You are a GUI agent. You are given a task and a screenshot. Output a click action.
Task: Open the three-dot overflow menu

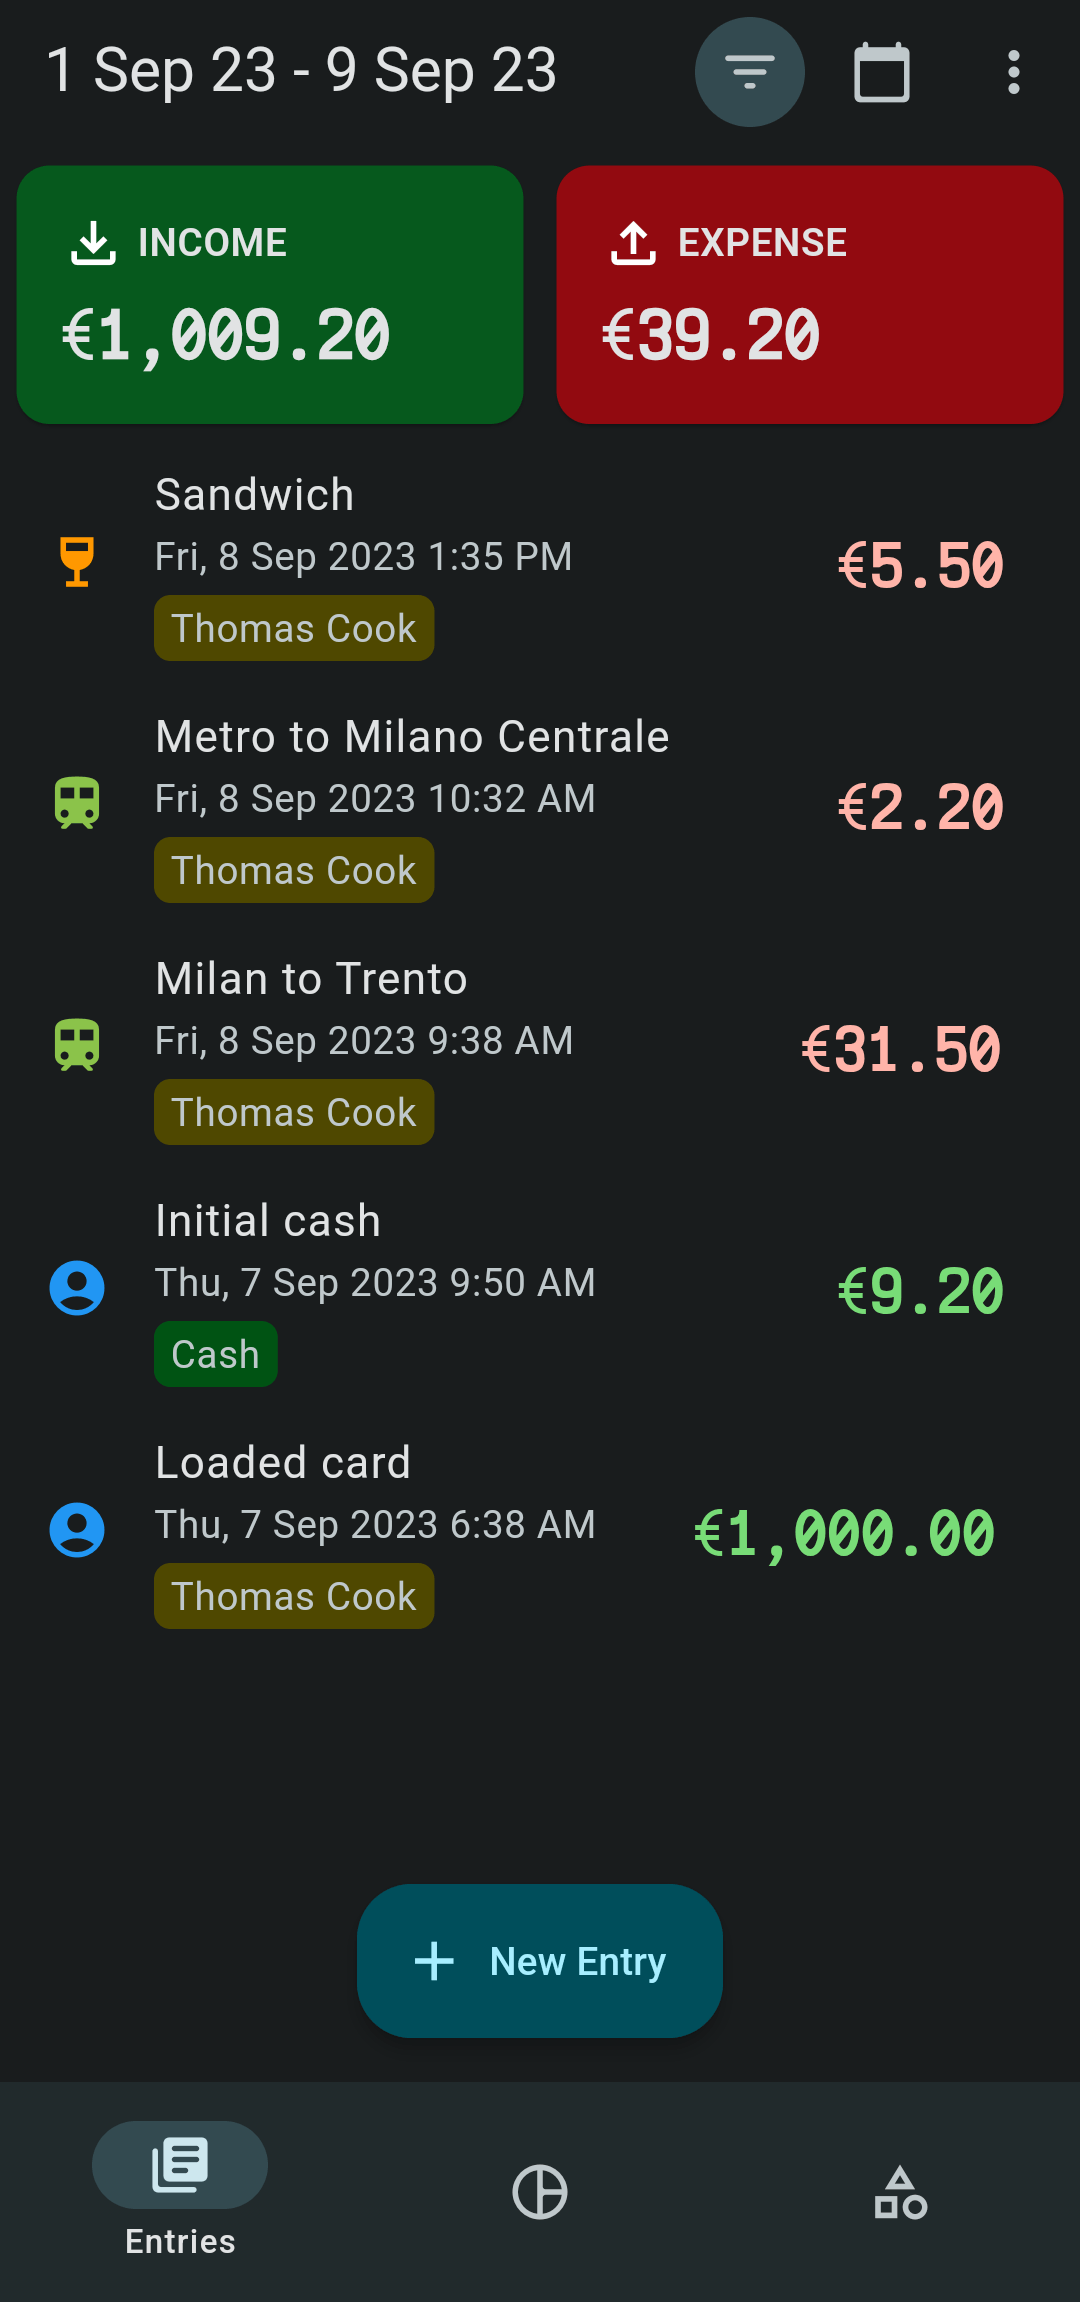tap(1013, 72)
